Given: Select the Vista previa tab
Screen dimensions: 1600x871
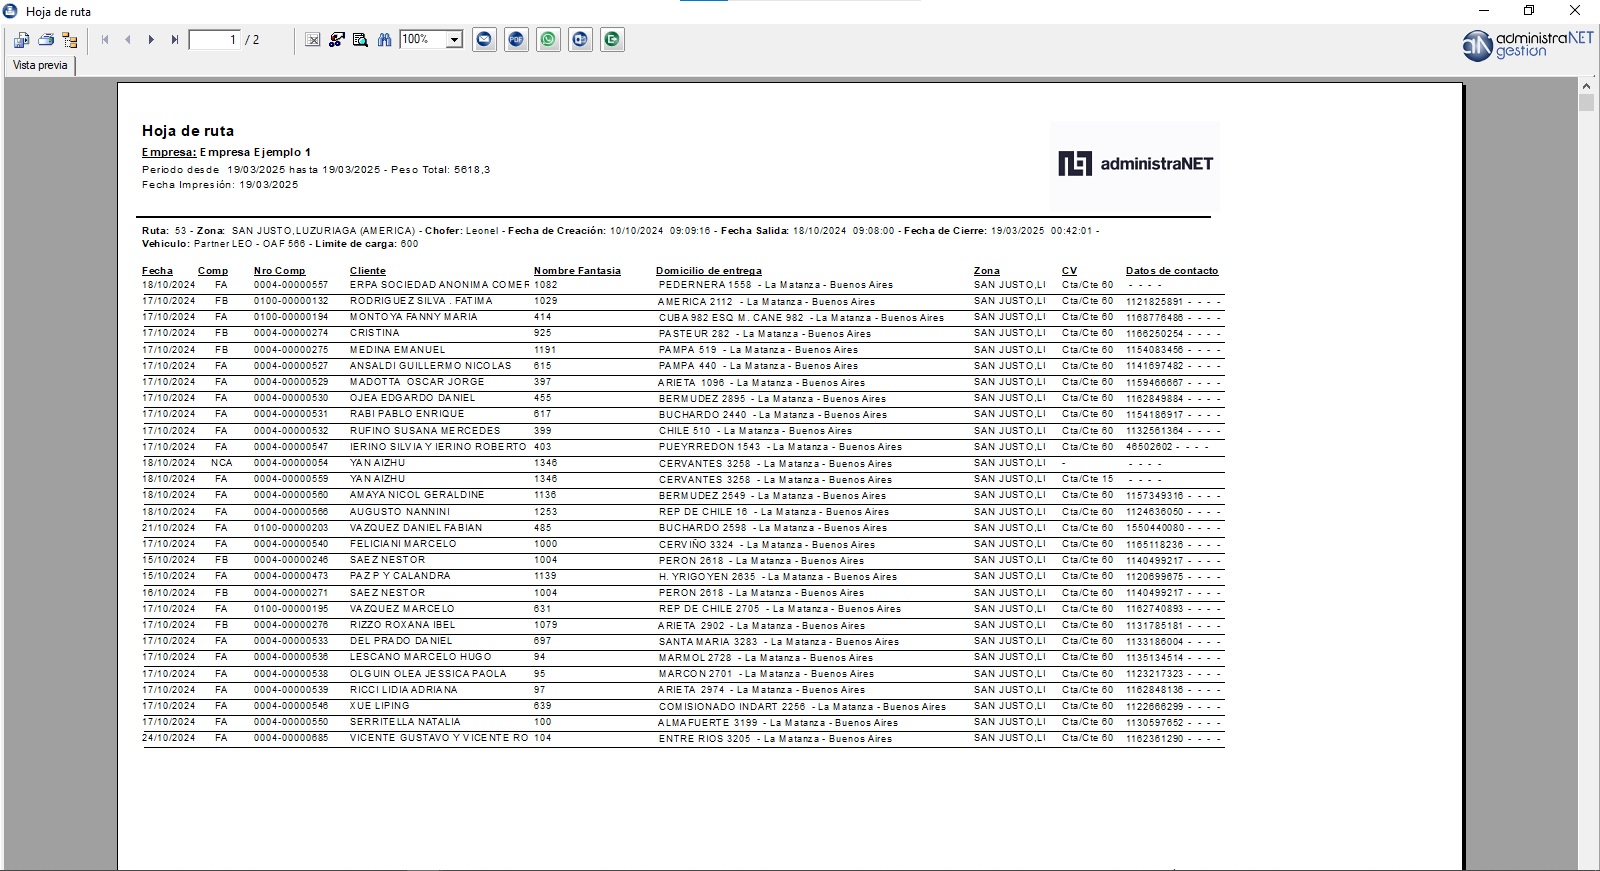Looking at the screenshot, I should pyautogui.click(x=40, y=65).
